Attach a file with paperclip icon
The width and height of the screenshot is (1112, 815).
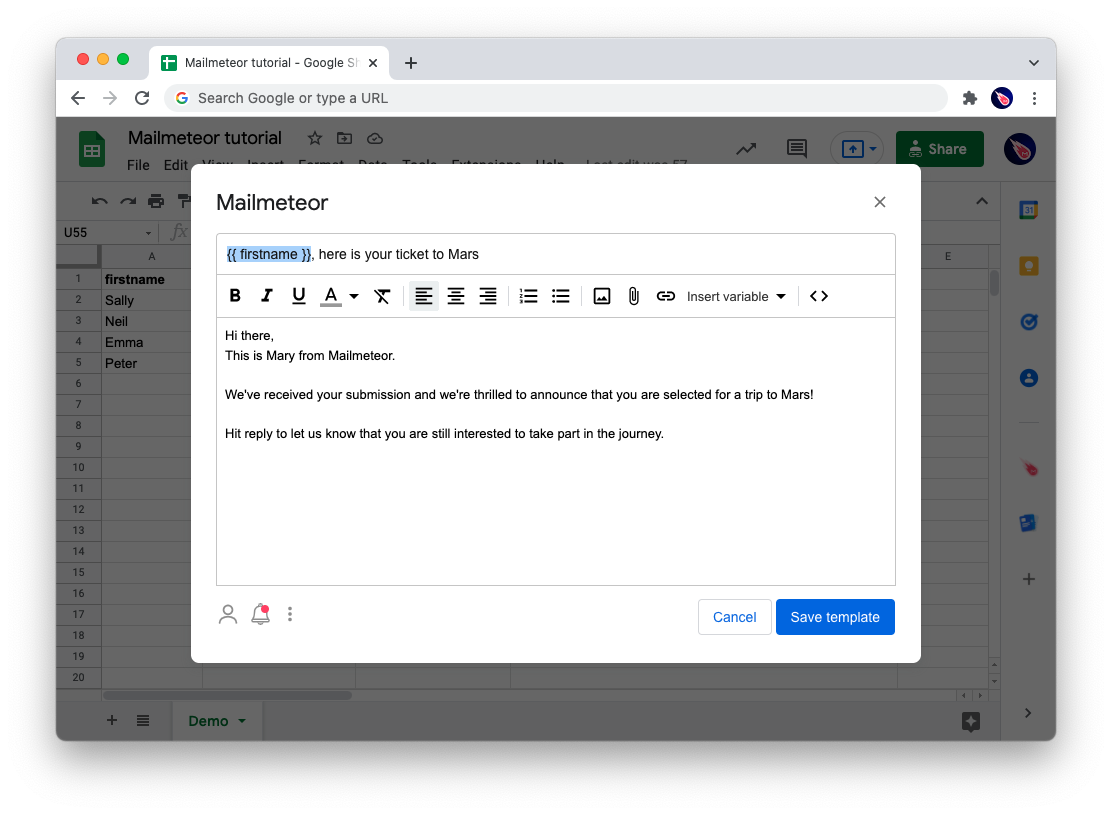pyautogui.click(x=634, y=296)
